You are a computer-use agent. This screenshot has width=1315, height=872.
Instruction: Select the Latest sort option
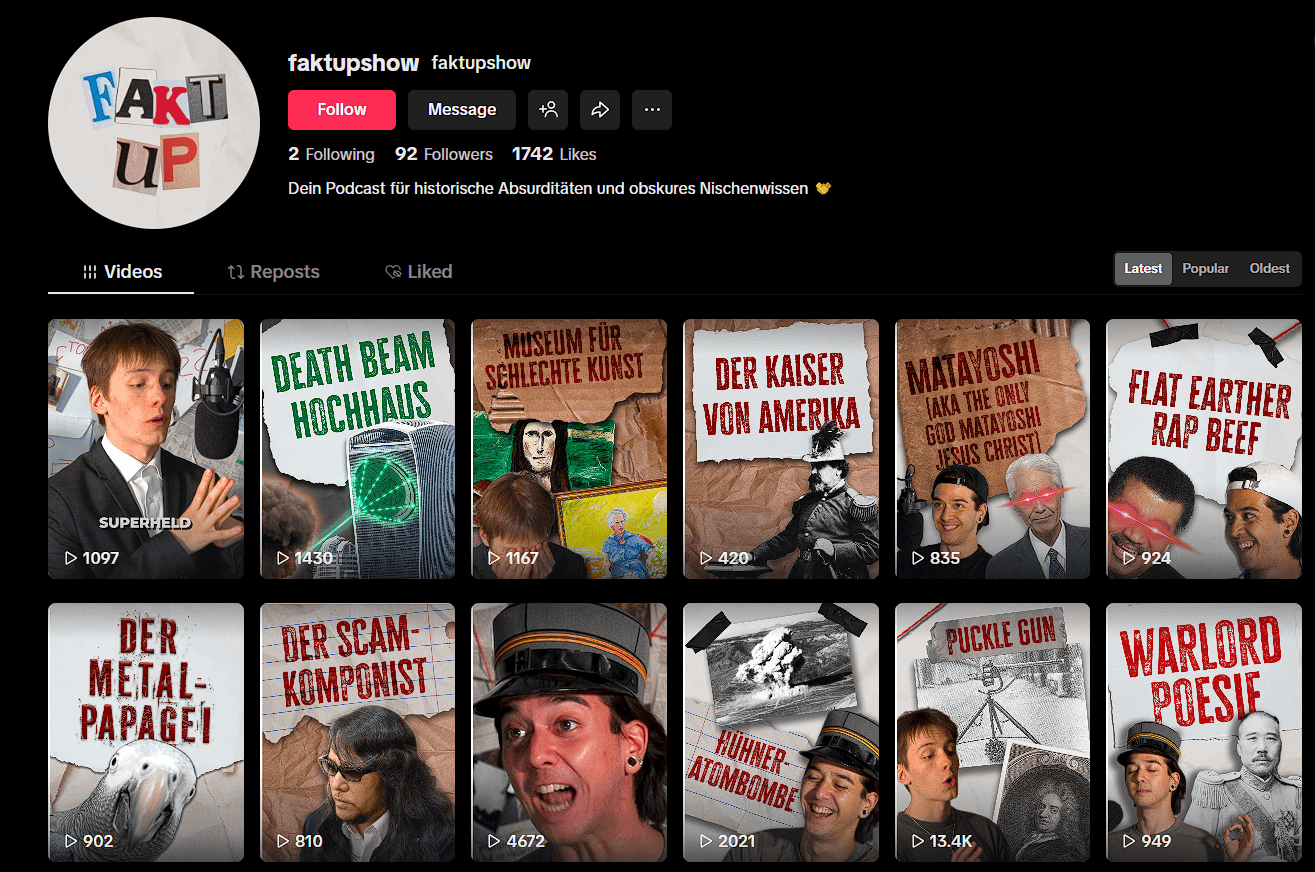coord(1143,269)
